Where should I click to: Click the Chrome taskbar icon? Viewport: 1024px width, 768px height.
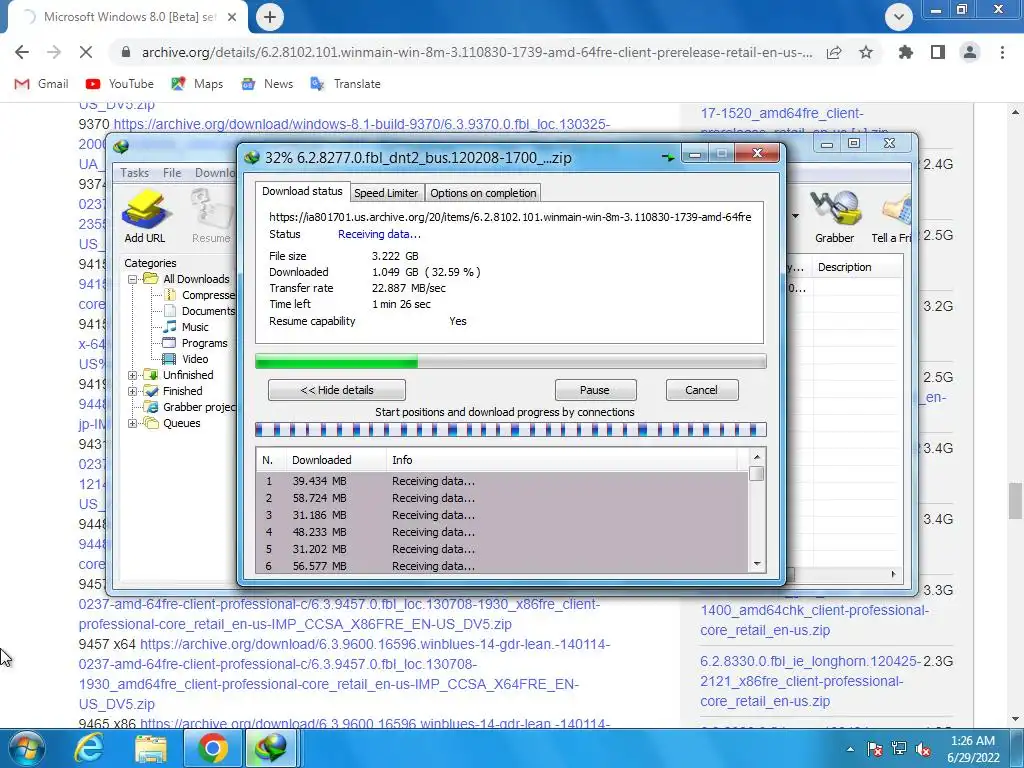pos(212,748)
